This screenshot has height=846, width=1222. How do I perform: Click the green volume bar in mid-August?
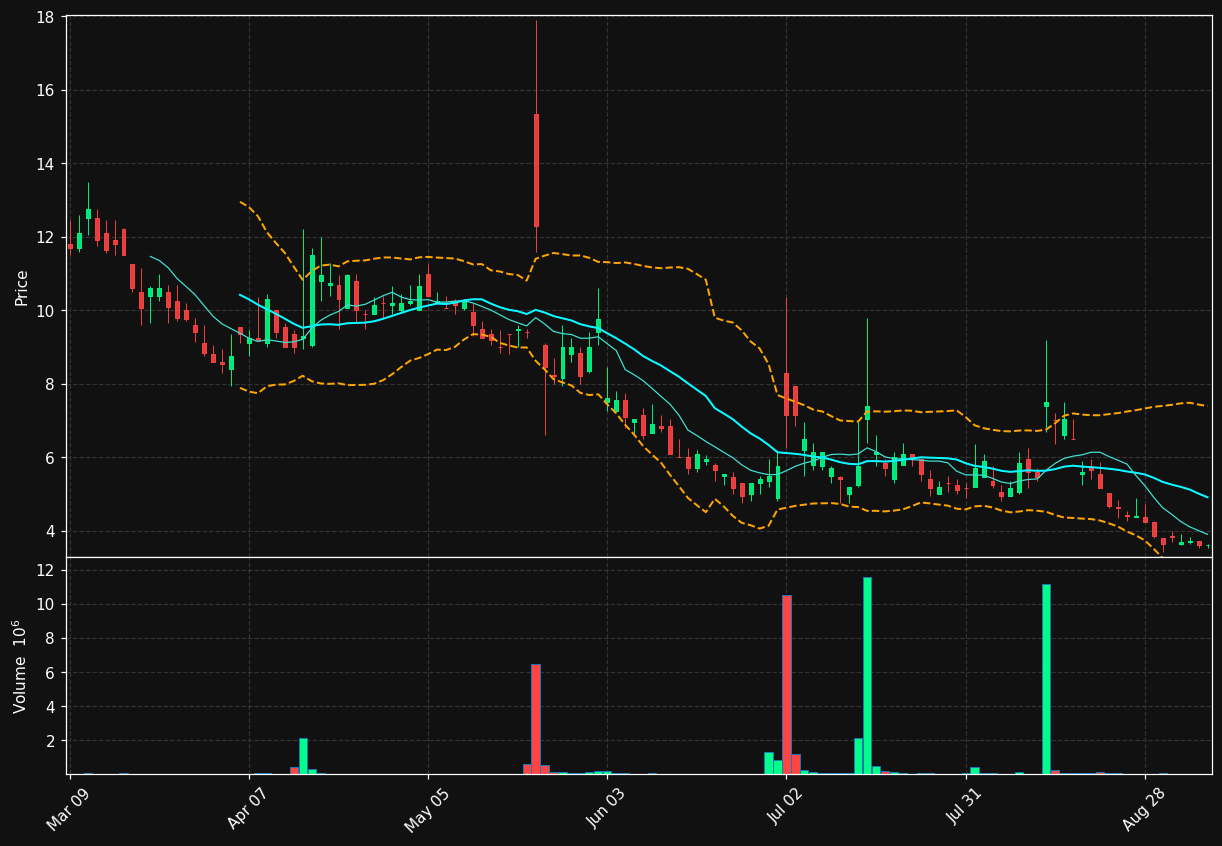1046,679
